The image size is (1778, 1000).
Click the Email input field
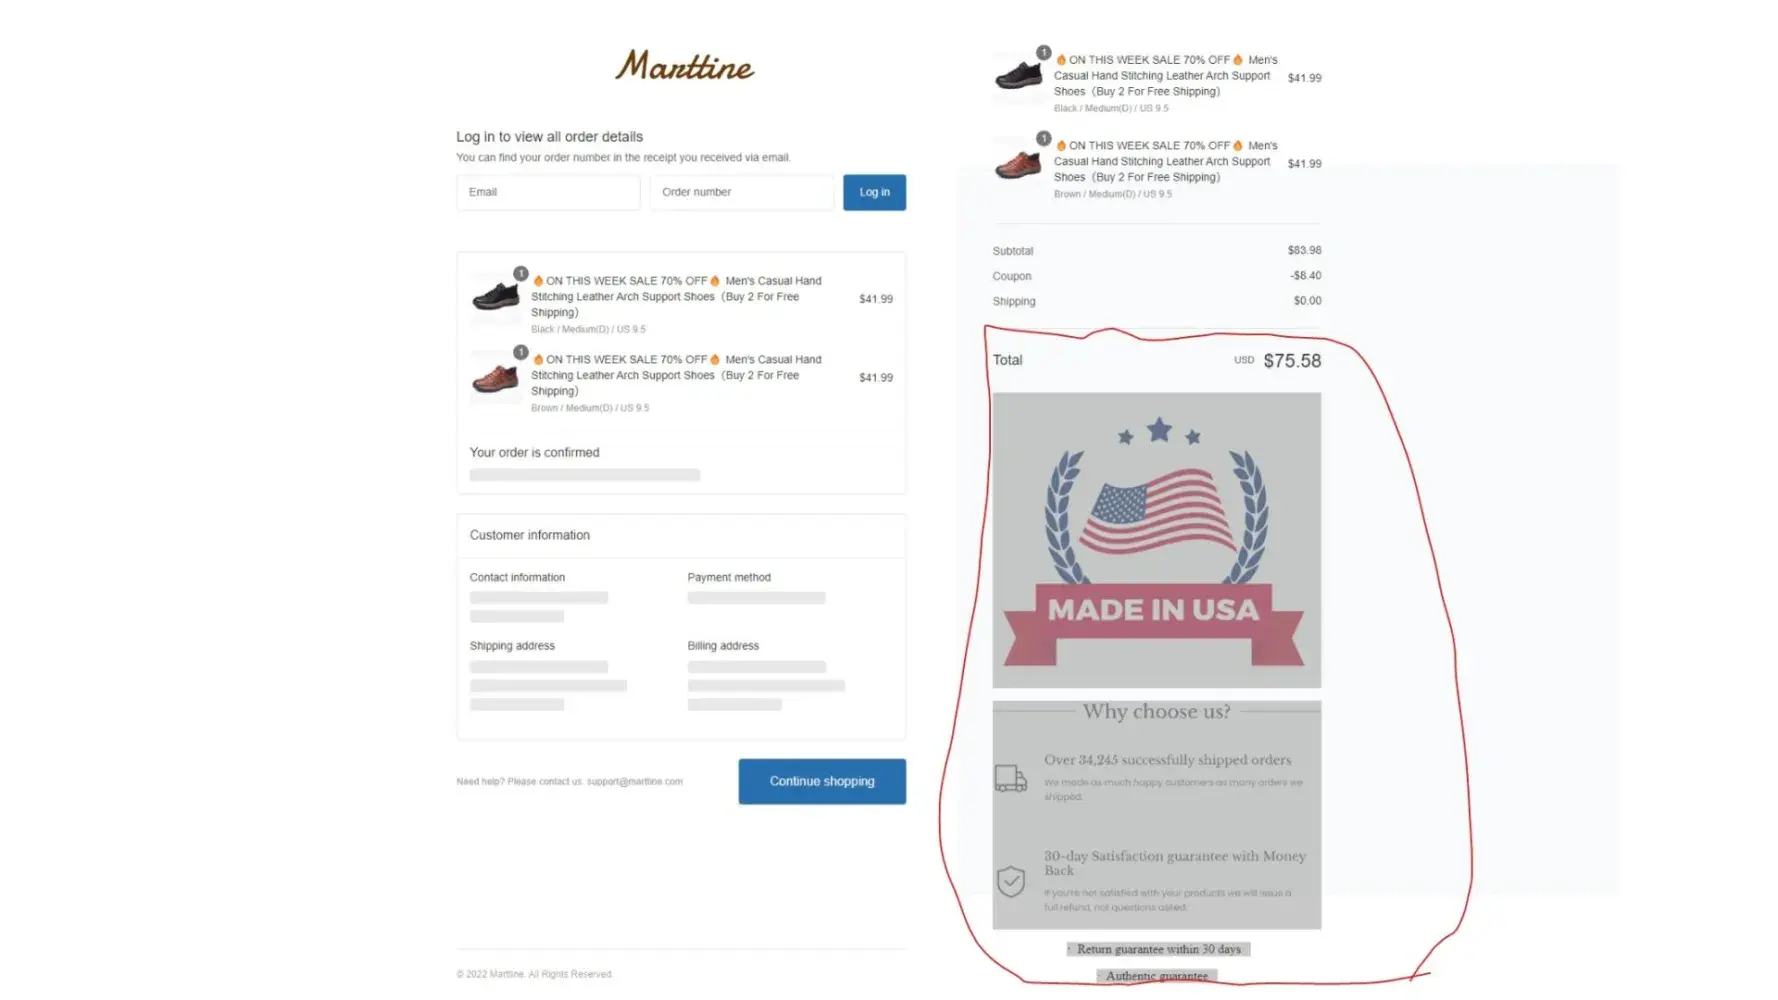pos(548,192)
